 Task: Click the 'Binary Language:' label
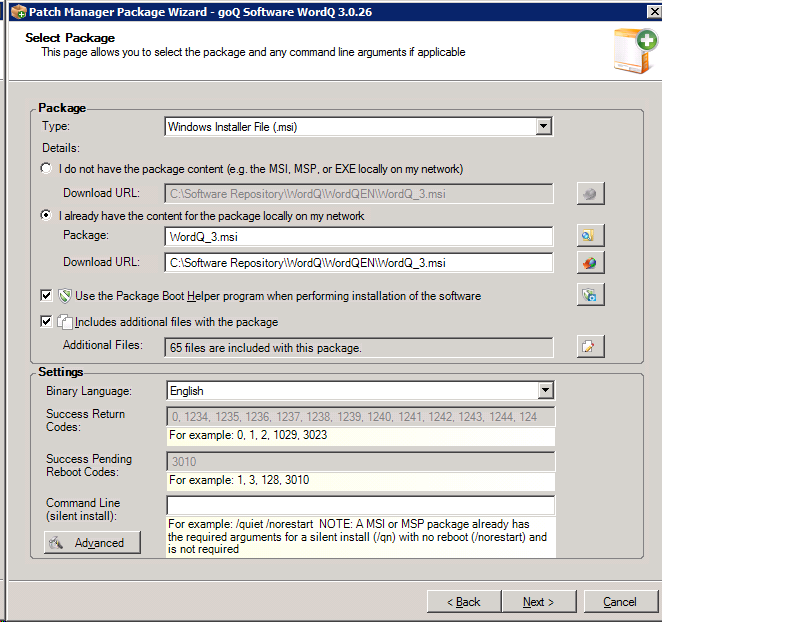point(89,391)
